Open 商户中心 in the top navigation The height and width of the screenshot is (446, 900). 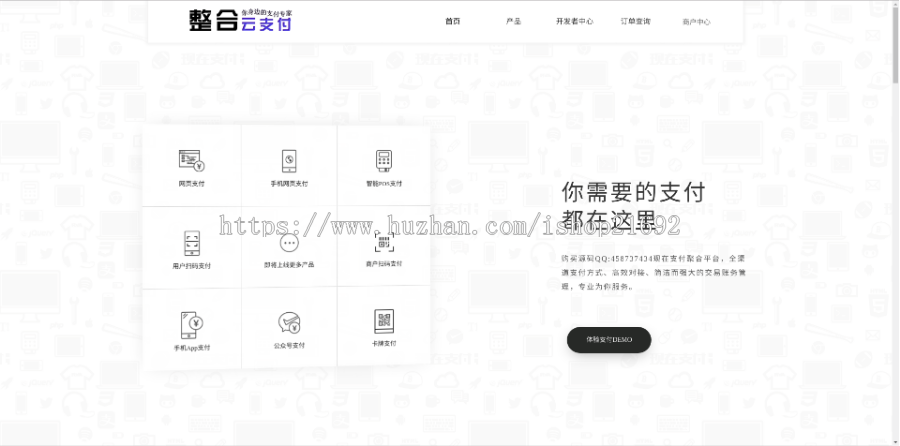click(x=696, y=22)
